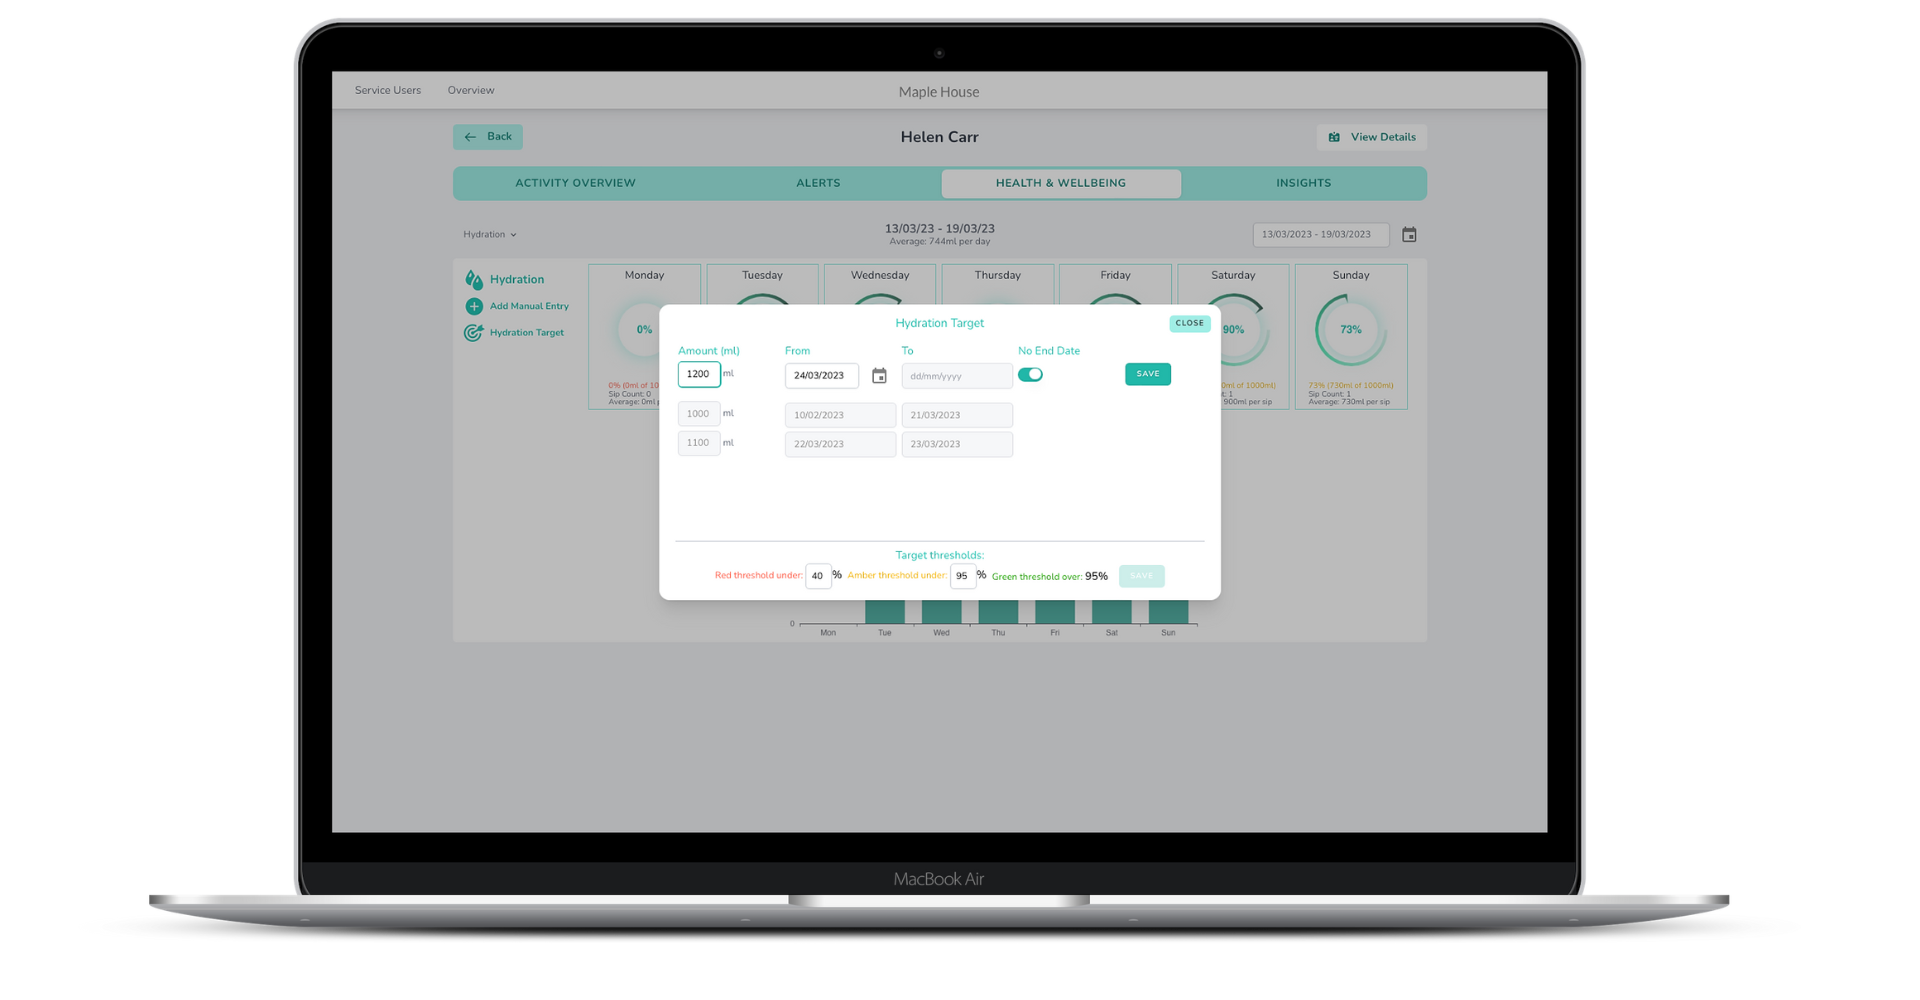Select the Wednesday day card header

[880, 275]
